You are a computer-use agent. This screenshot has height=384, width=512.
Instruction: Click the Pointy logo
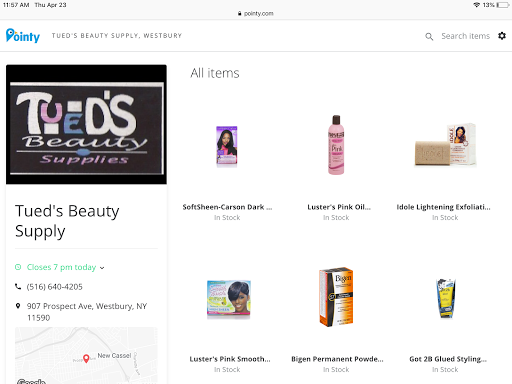click(23, 35)
